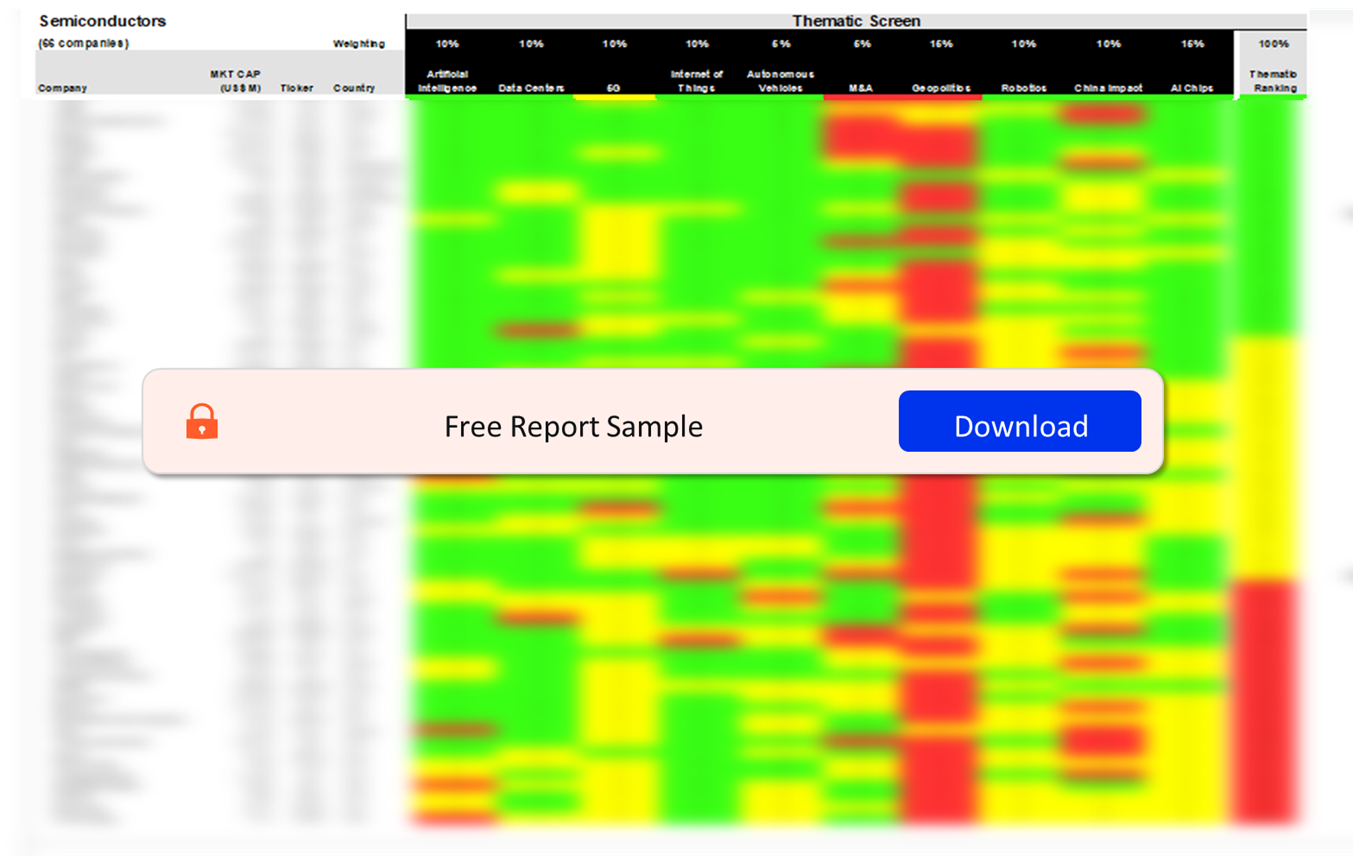Screen dimensions: 1353x856
Task: Click the blue Download button
Action: click(x=1020, y=421)
